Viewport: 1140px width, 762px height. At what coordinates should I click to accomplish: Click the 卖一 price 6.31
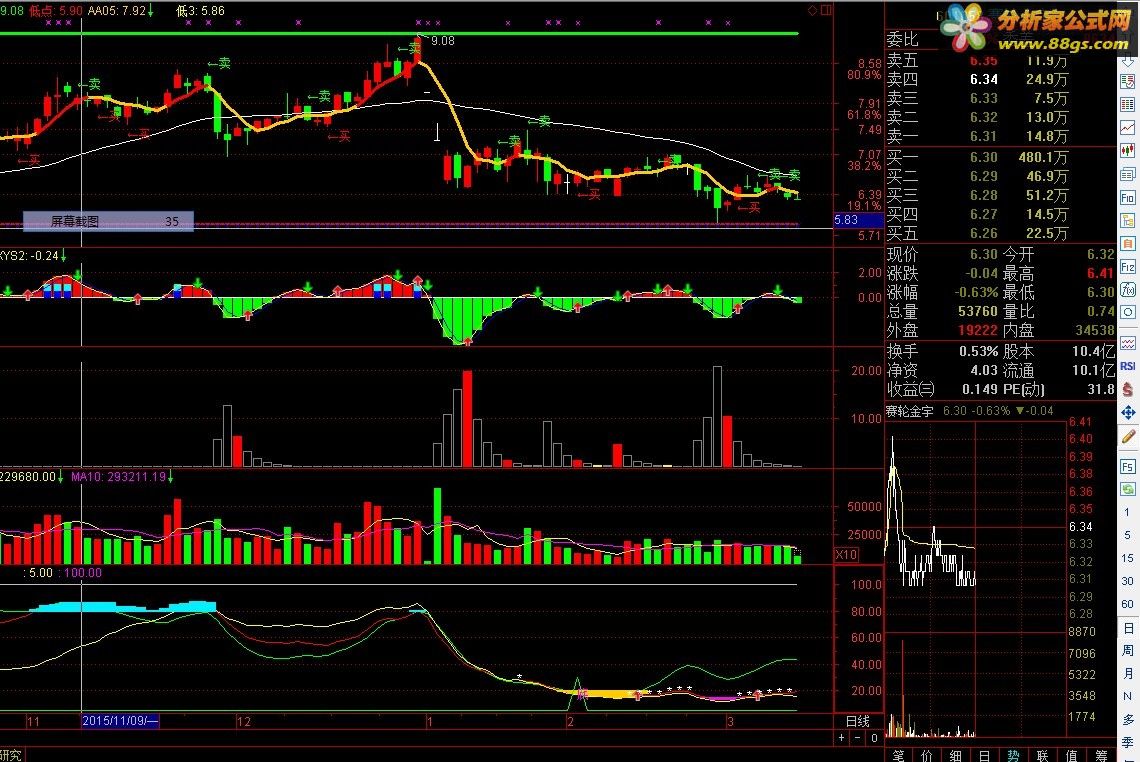tap(983, 136)
